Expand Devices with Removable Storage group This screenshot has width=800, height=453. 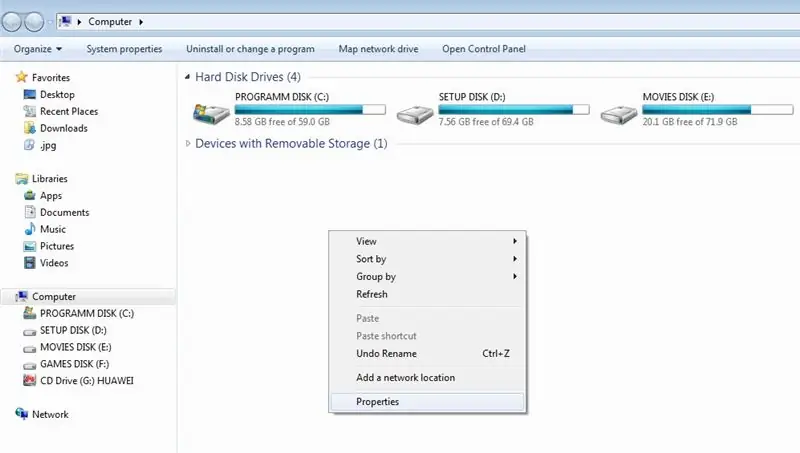tap(188, 143)
